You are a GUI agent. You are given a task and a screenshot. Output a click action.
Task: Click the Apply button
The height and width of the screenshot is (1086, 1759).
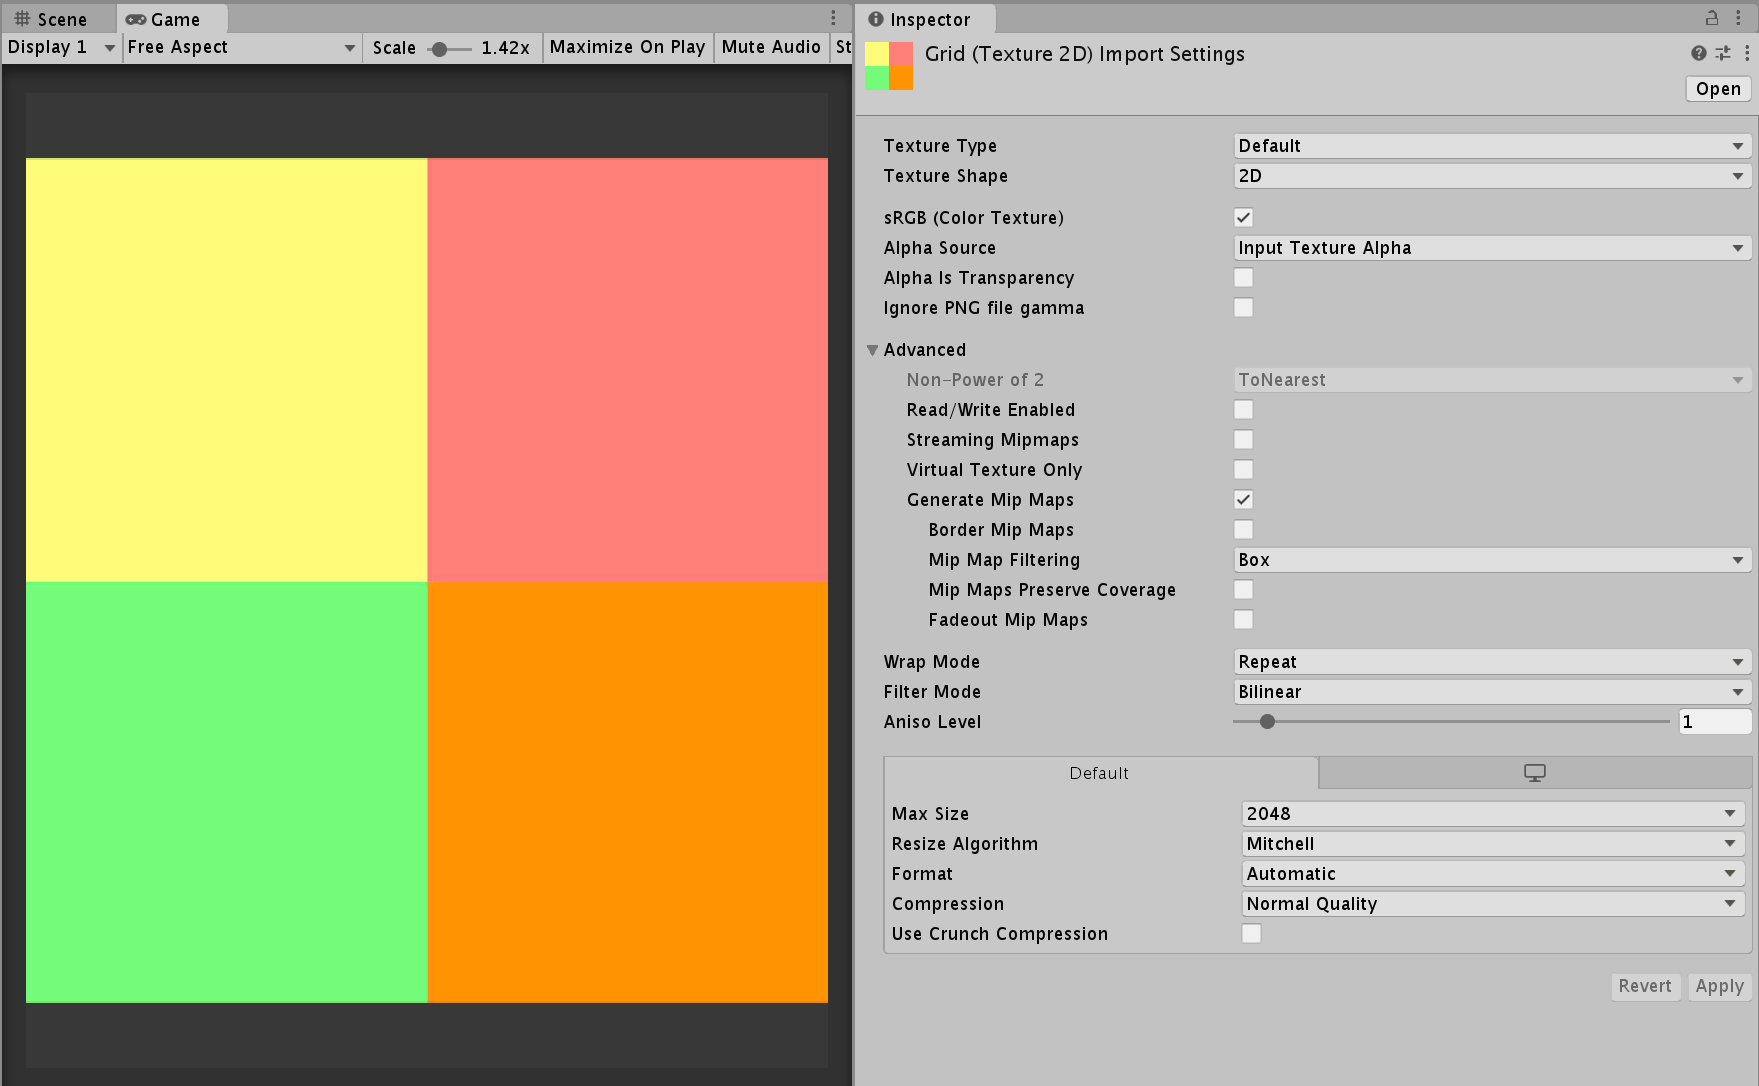(1719, 986)
